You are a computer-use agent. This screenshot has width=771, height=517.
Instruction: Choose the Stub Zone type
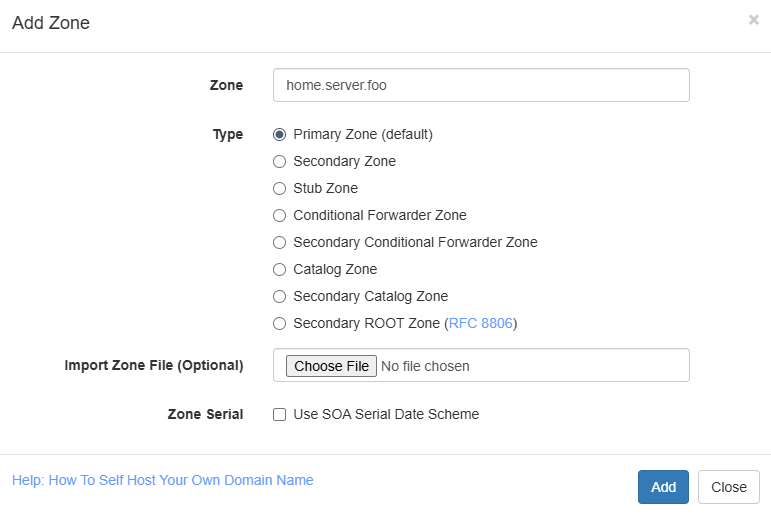pos(280,188)
